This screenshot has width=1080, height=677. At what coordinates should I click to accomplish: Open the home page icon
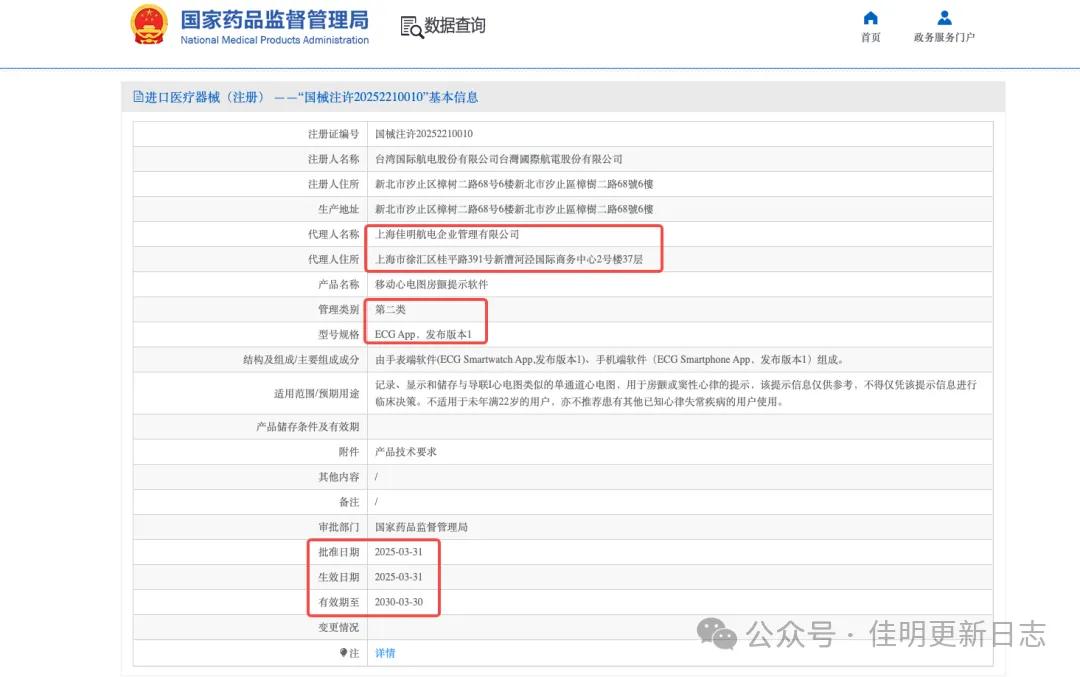click(871, 18)
